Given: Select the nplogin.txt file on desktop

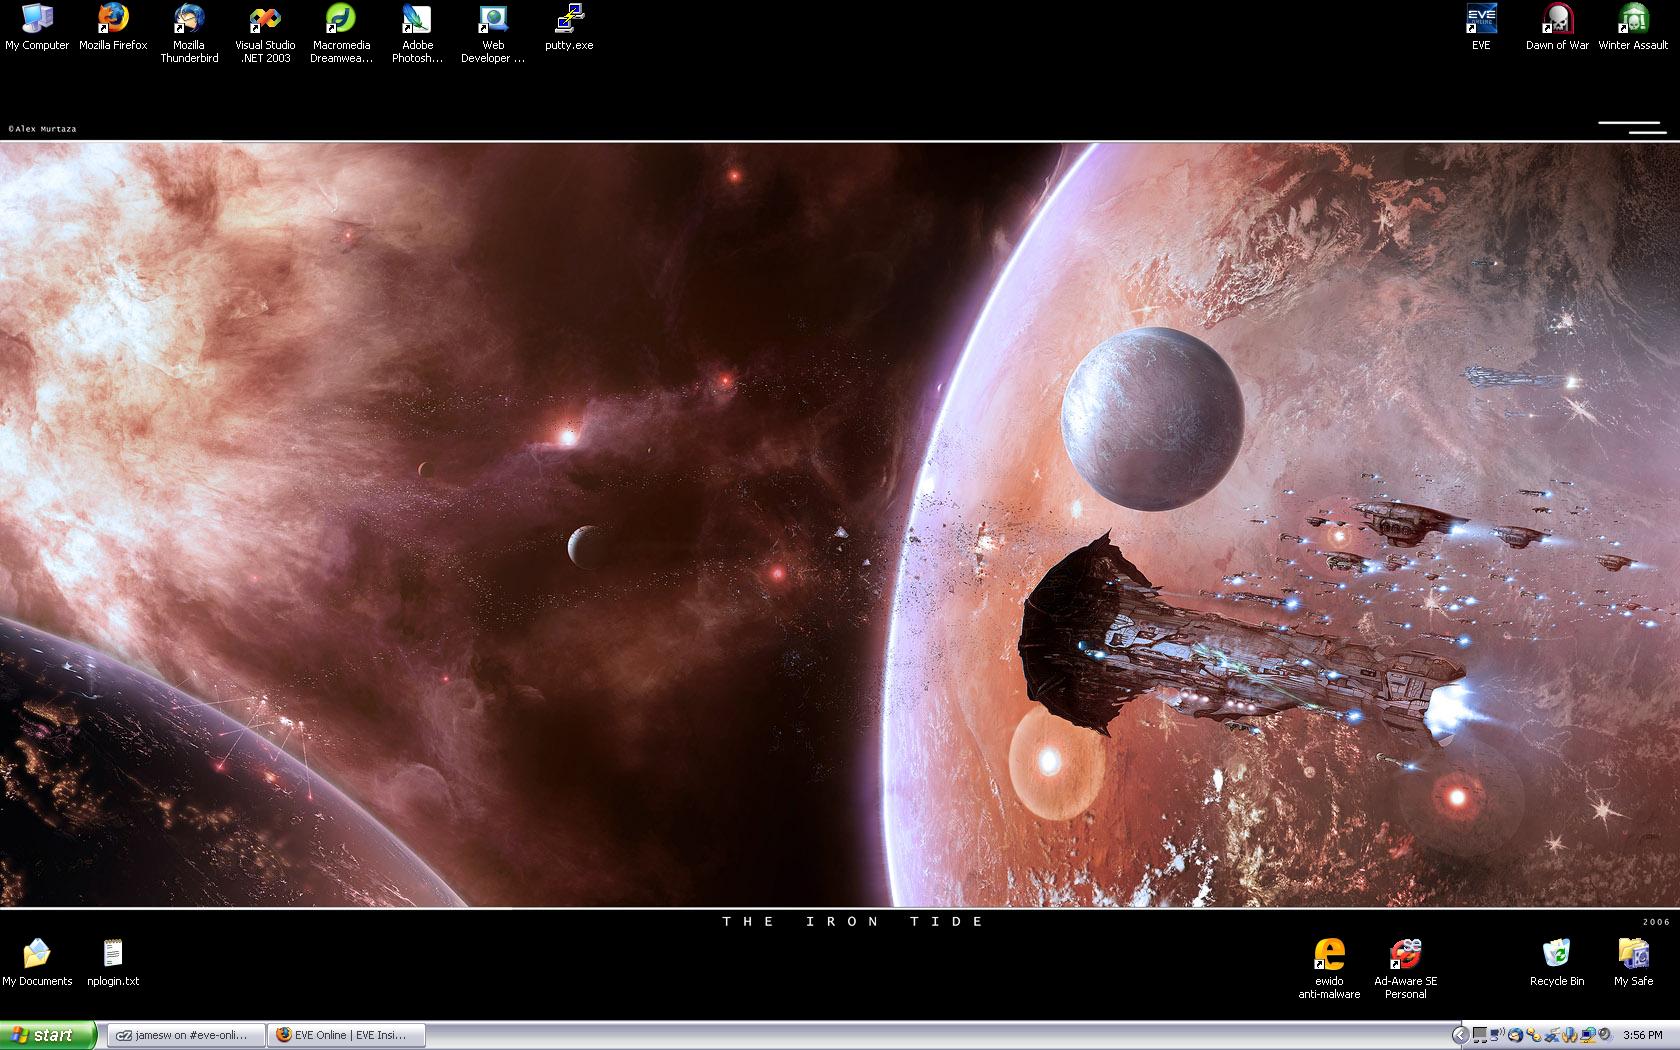Looking at the screenshot, I should click(113, 963).
